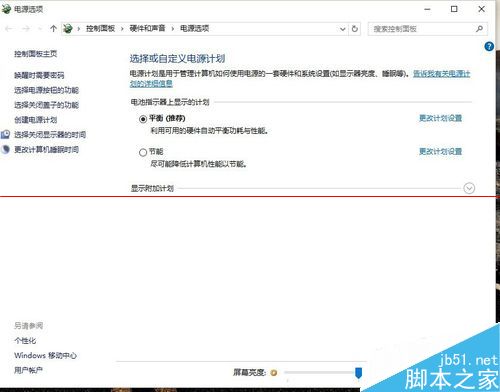Image resolution: width=500 pixels, height=392 pixels.
Task: Open 选择关闭显示器的时间
Action: pyautogui.click(x=50, y=135)
